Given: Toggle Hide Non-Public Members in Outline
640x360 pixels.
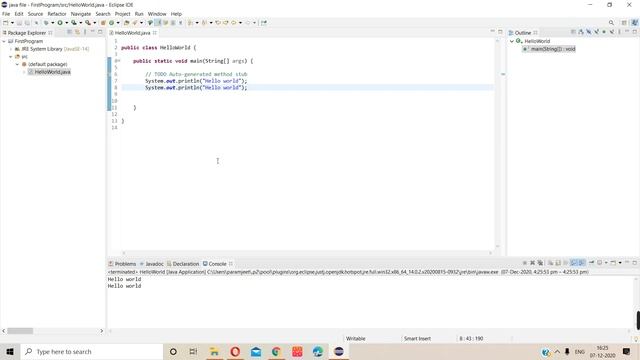Looking at the screenshot, I should tap(604, 32).
